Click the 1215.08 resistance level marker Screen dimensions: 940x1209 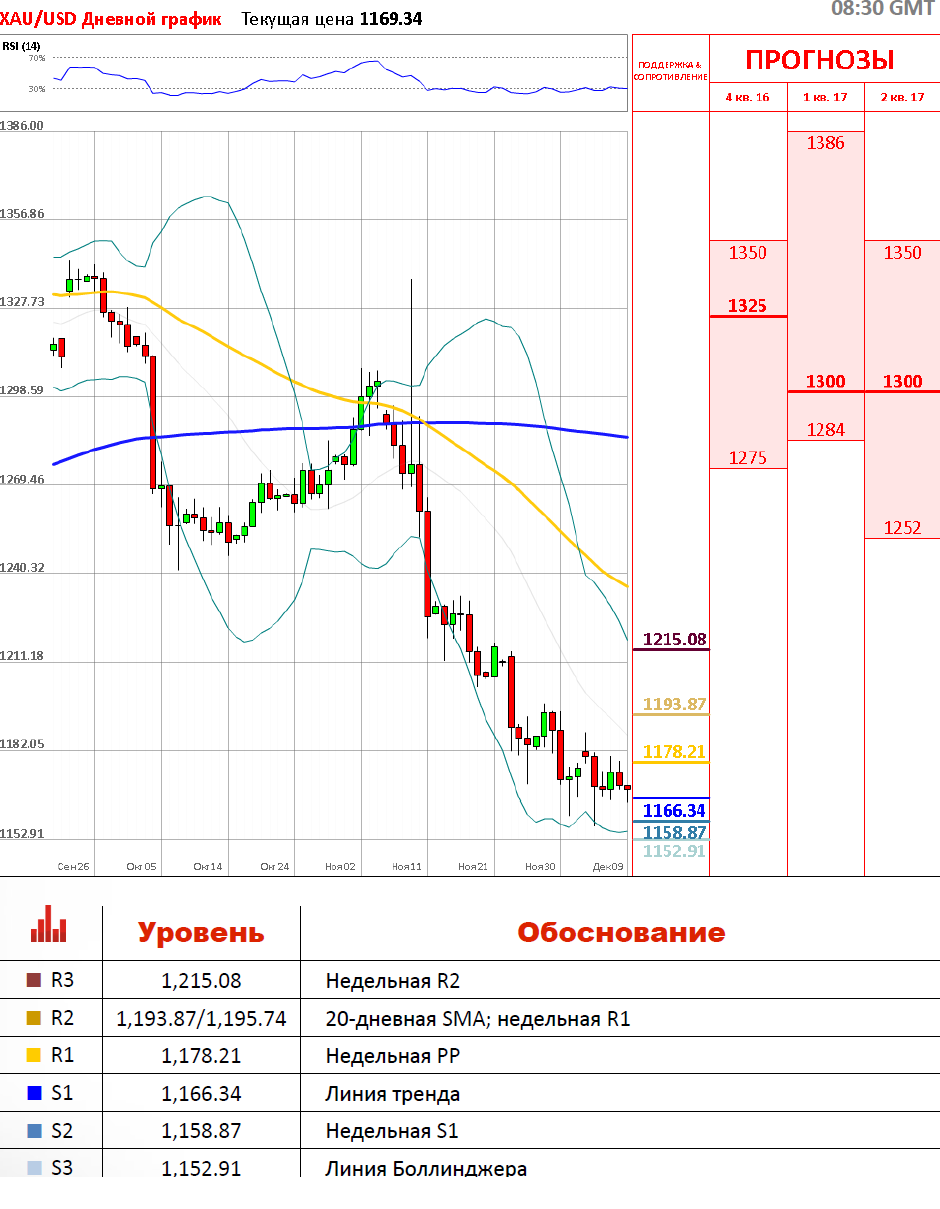click(674, 639)
